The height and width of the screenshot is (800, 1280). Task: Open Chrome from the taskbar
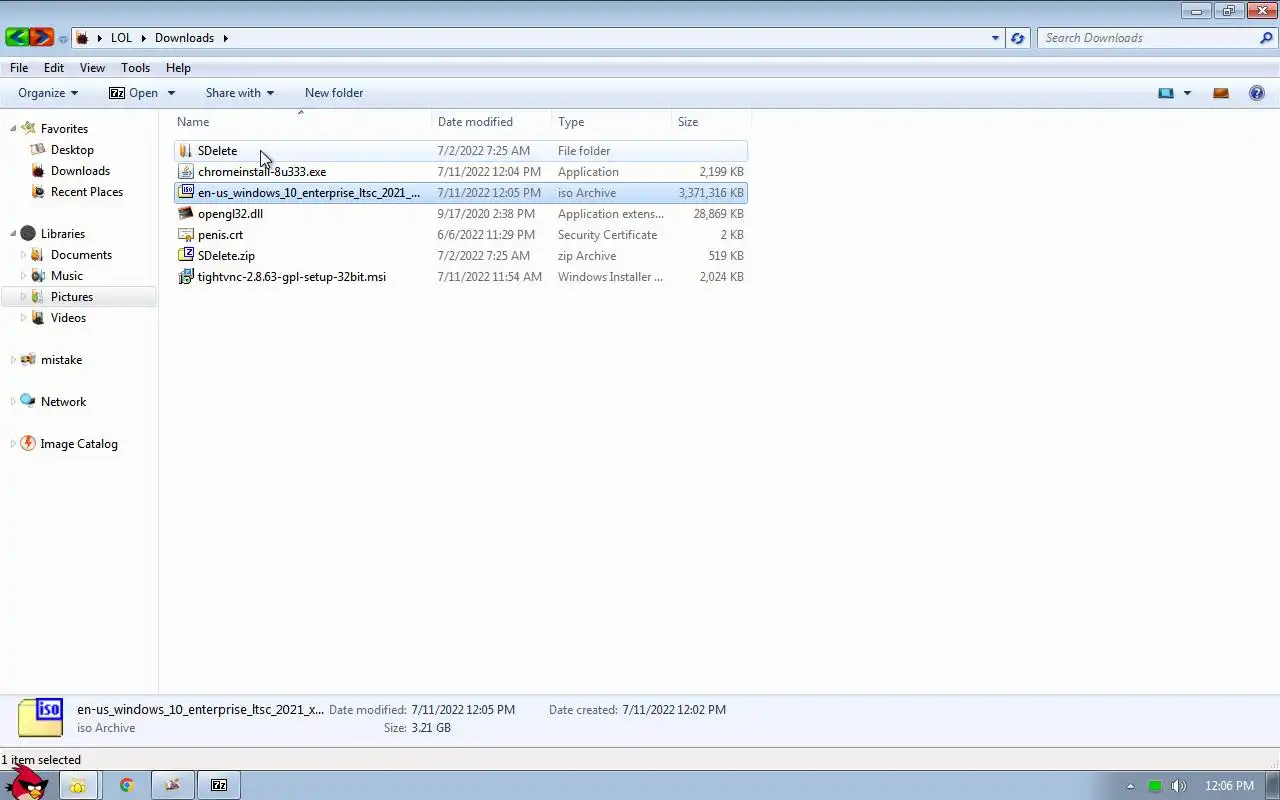pyautogui.click(x=127, y=786)
